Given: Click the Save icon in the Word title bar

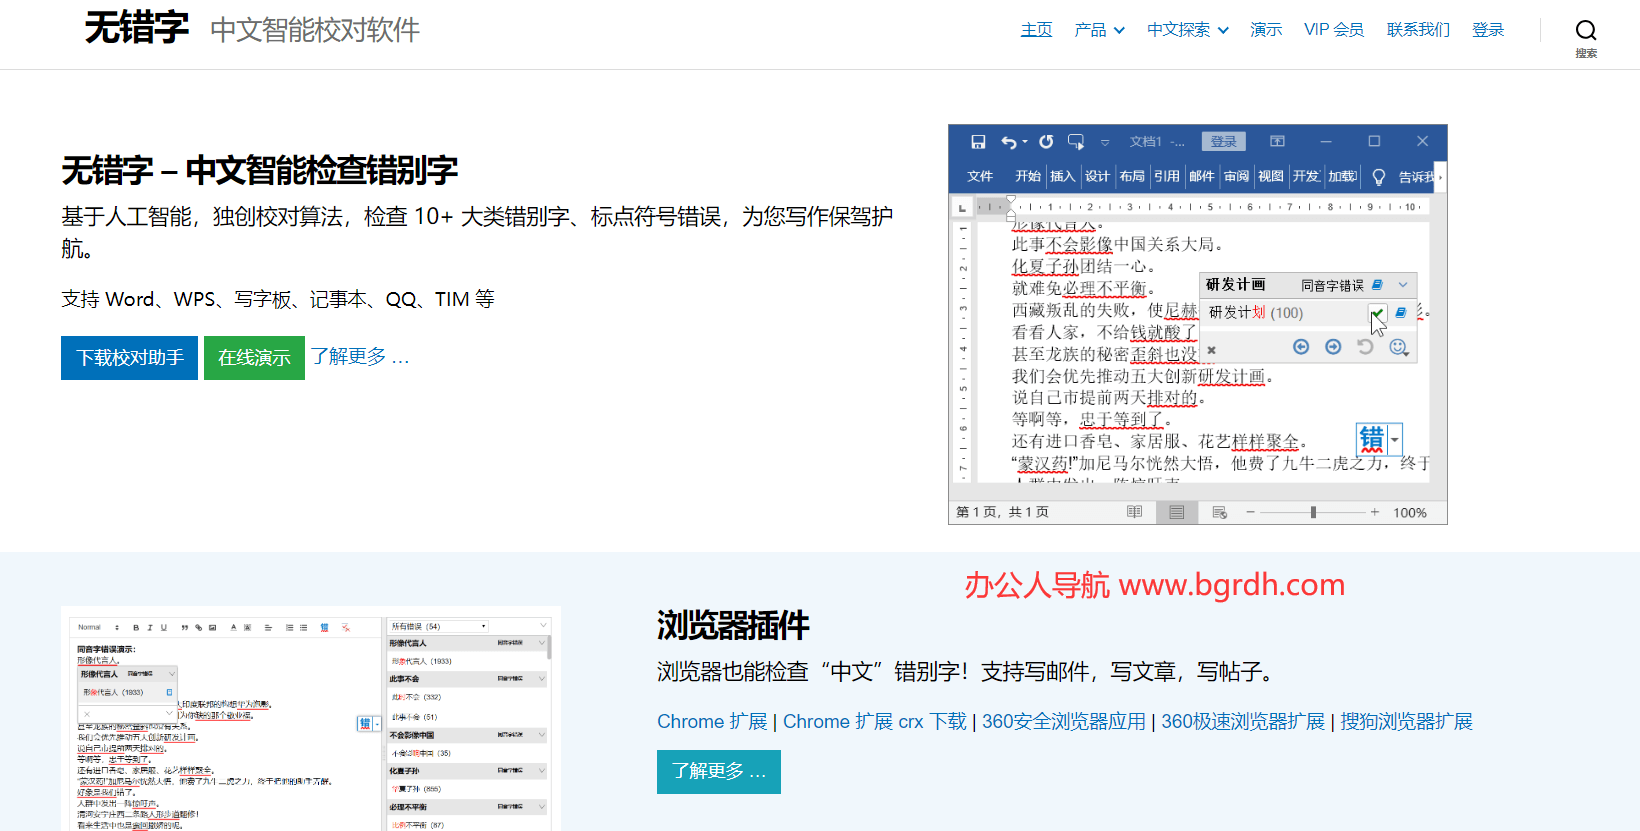Looking at the screenshot, I should point(978,142).
